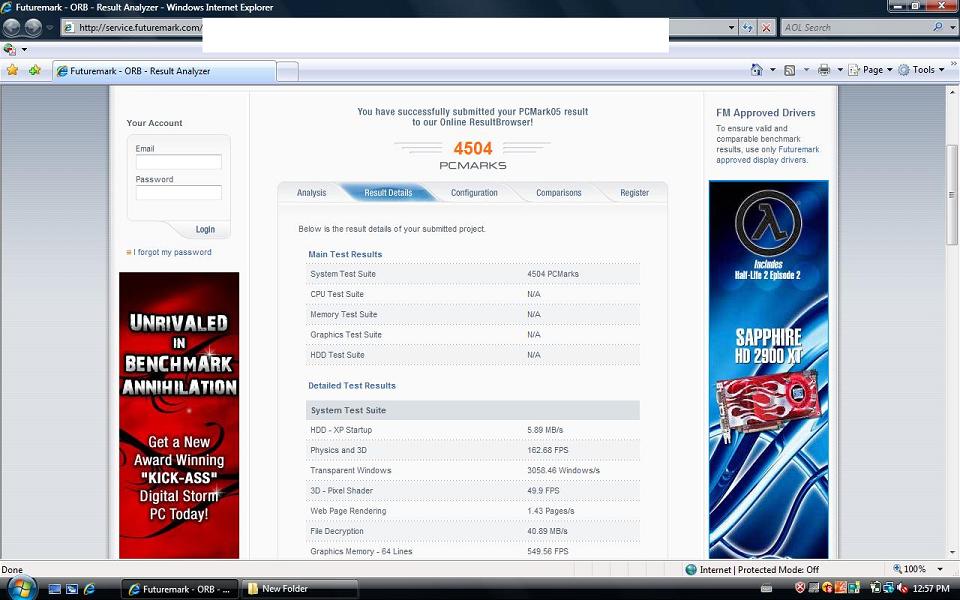Click the Show Desktop quick launch icon

[54, 589]
